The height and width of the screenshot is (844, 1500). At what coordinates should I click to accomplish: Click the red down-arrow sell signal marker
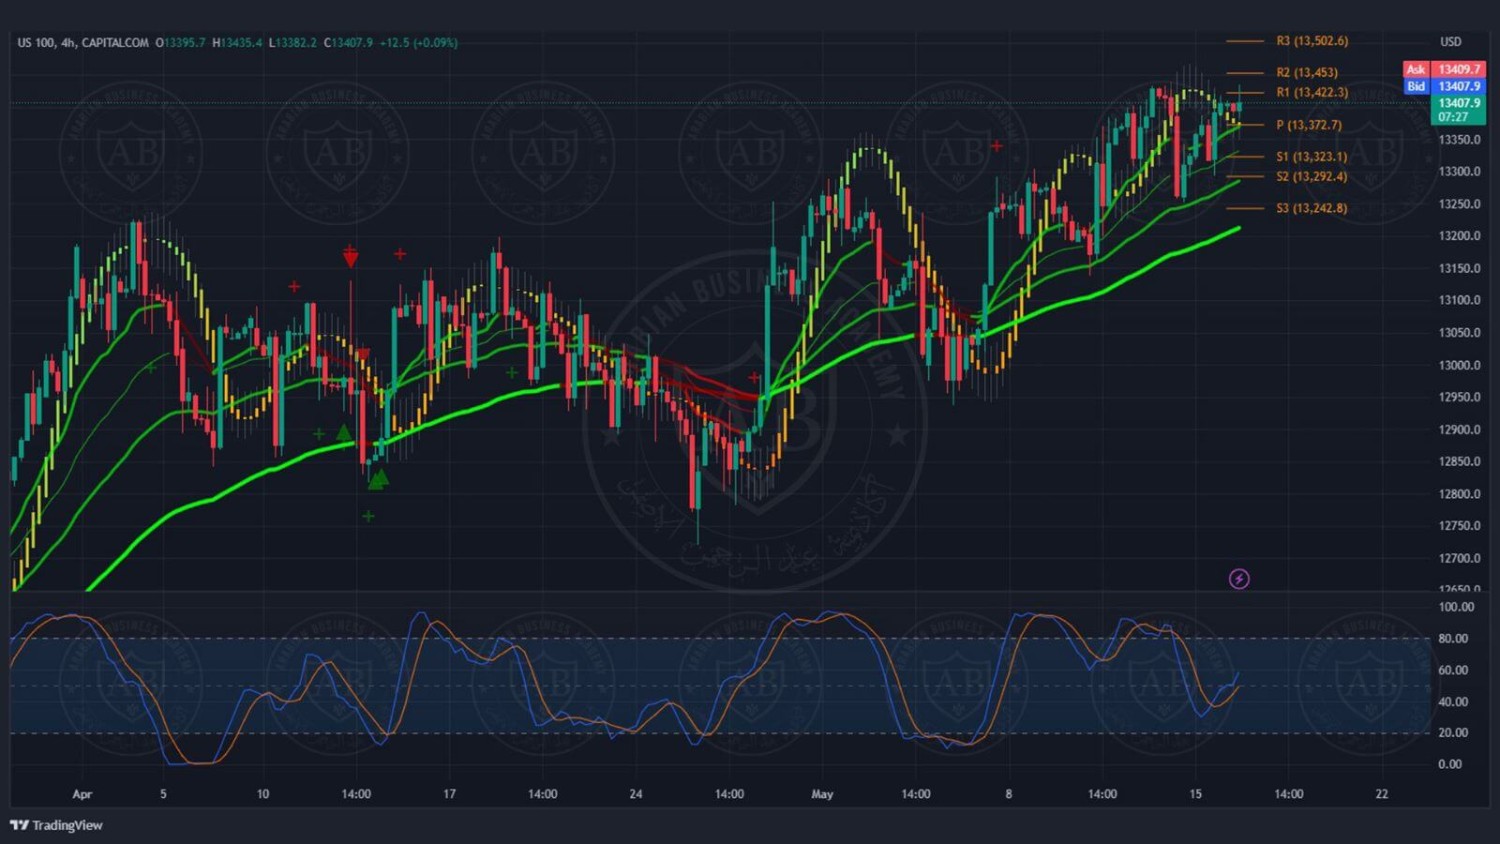point(350,259)
